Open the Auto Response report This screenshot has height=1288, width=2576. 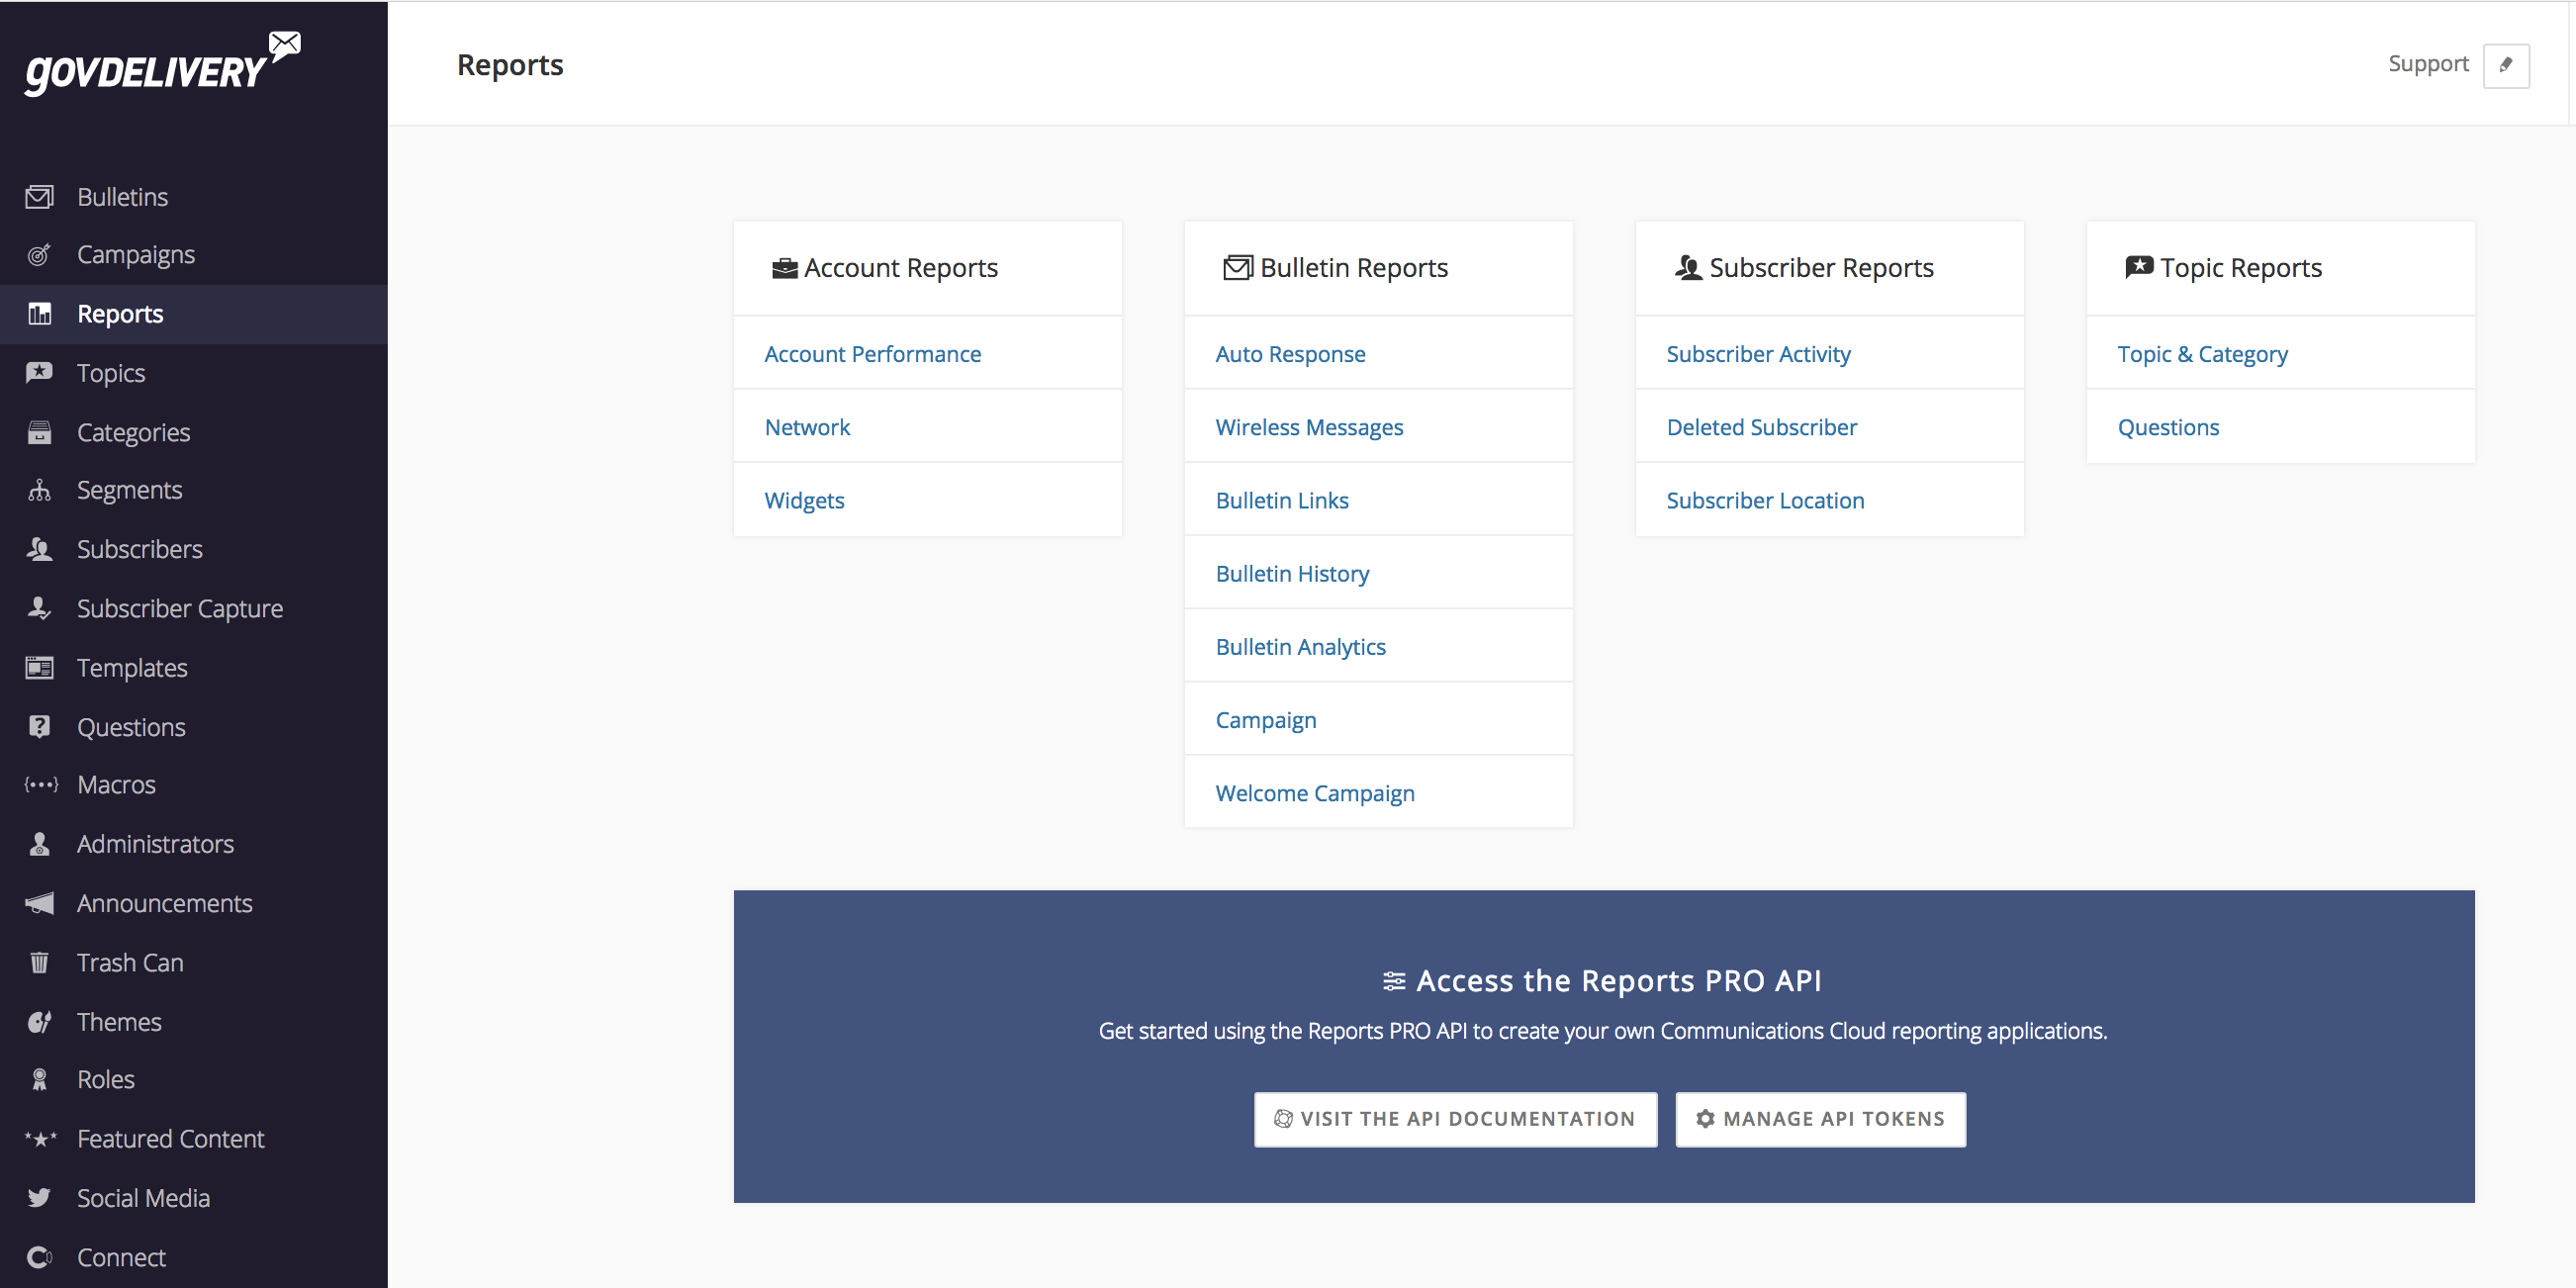(1290, 354)
